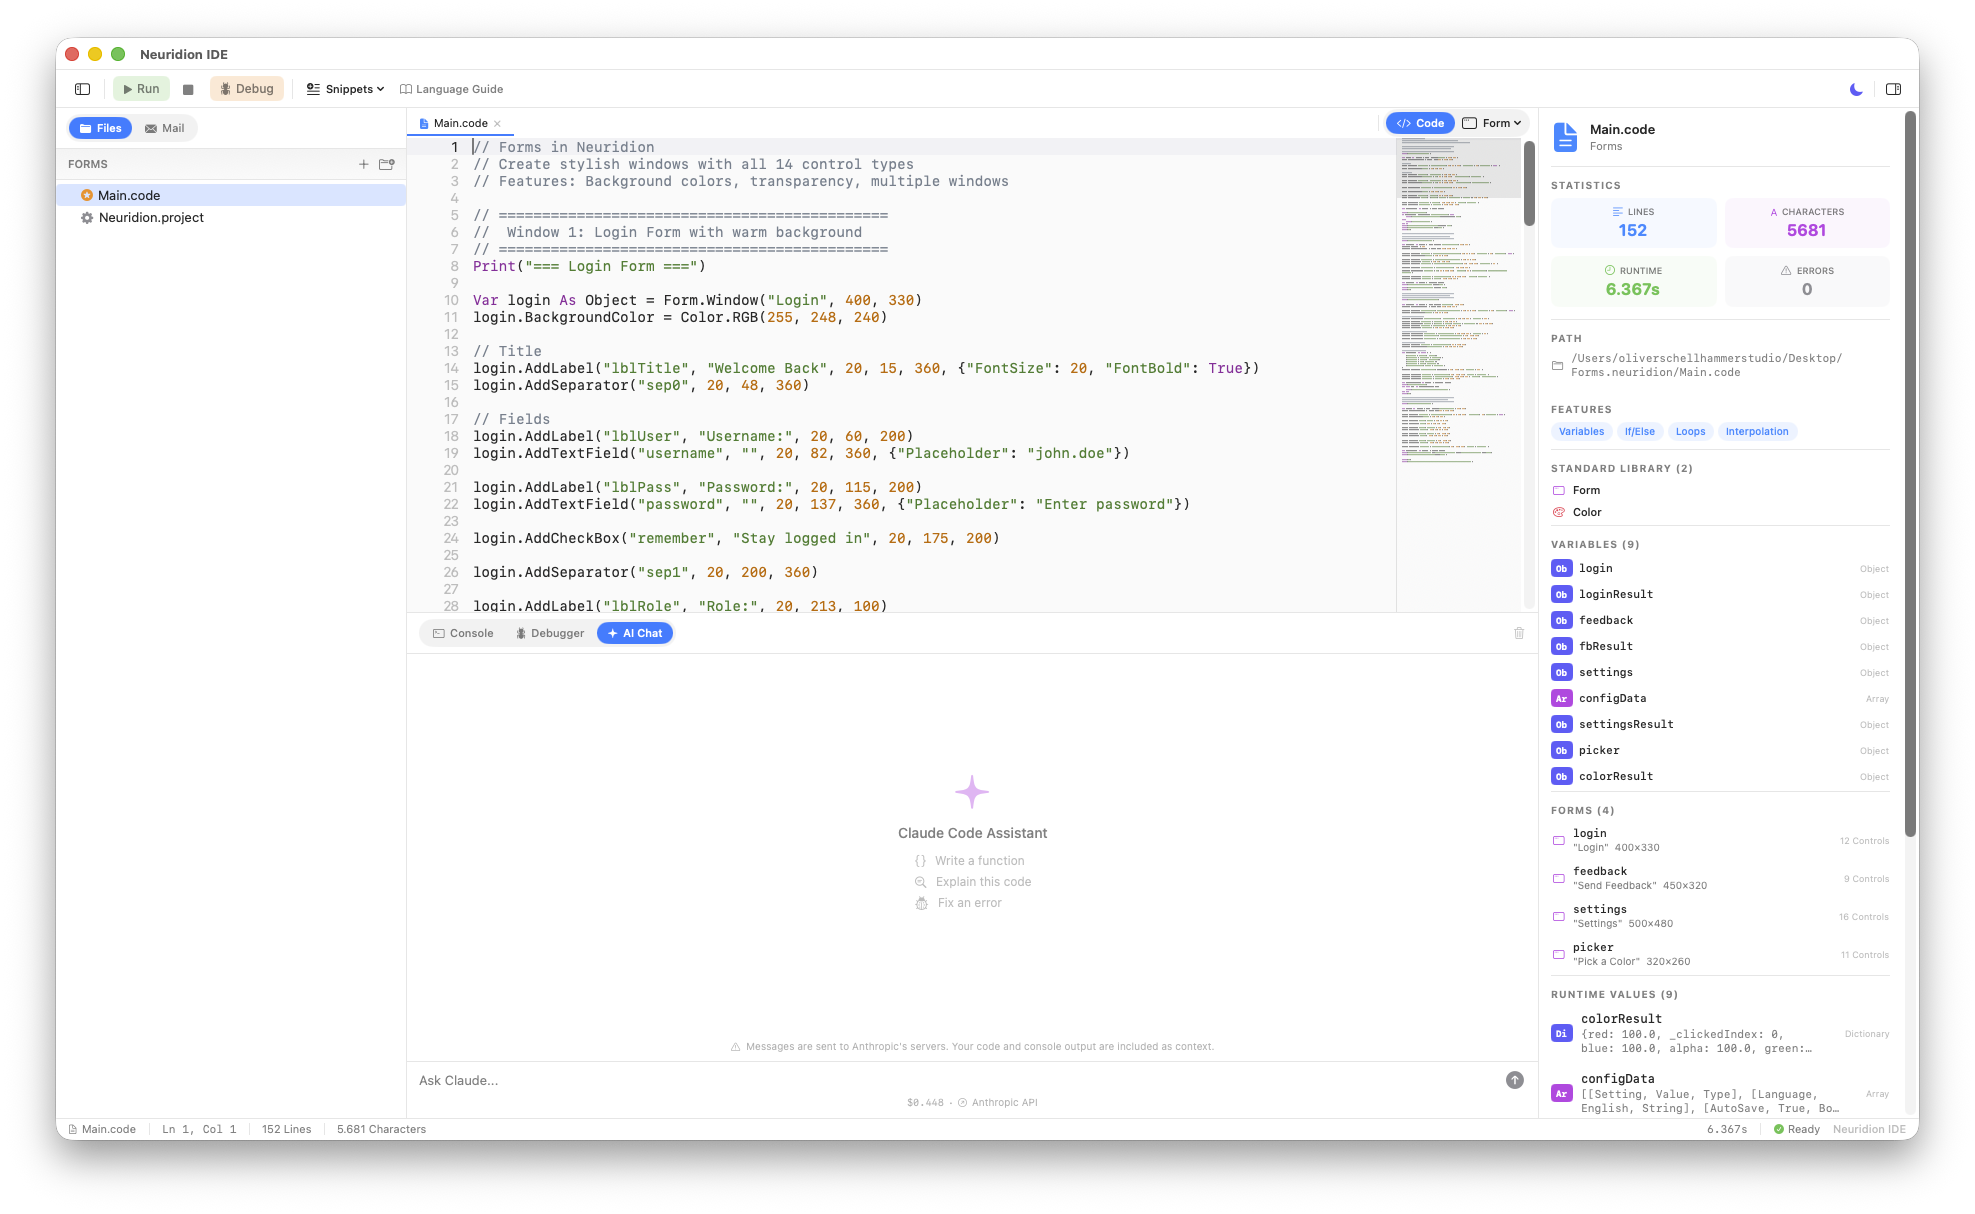The height and width of the screenshot is (1214, 1975).
Task: Click the folder icon in the Forms panel header
Action: tap(387, 164)
